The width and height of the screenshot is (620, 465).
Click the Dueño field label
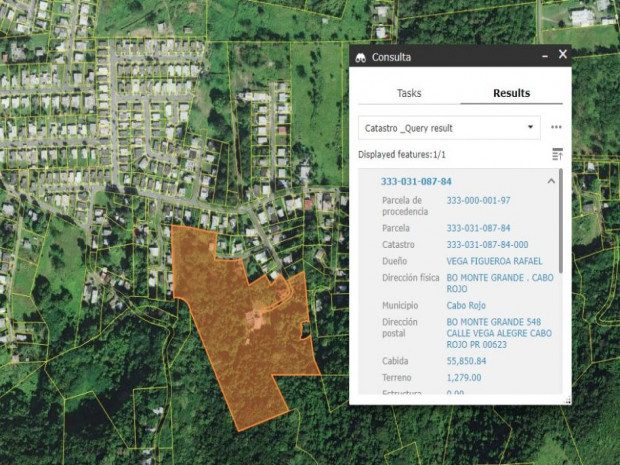394,261
